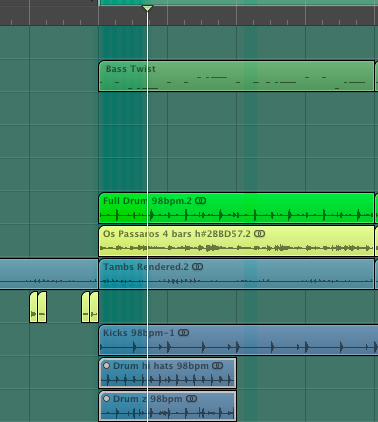Click loop icon on Full Drum 98bpm.2
Image resolution: width=378 pixels, height=422 pixels.
pos(201,201)
